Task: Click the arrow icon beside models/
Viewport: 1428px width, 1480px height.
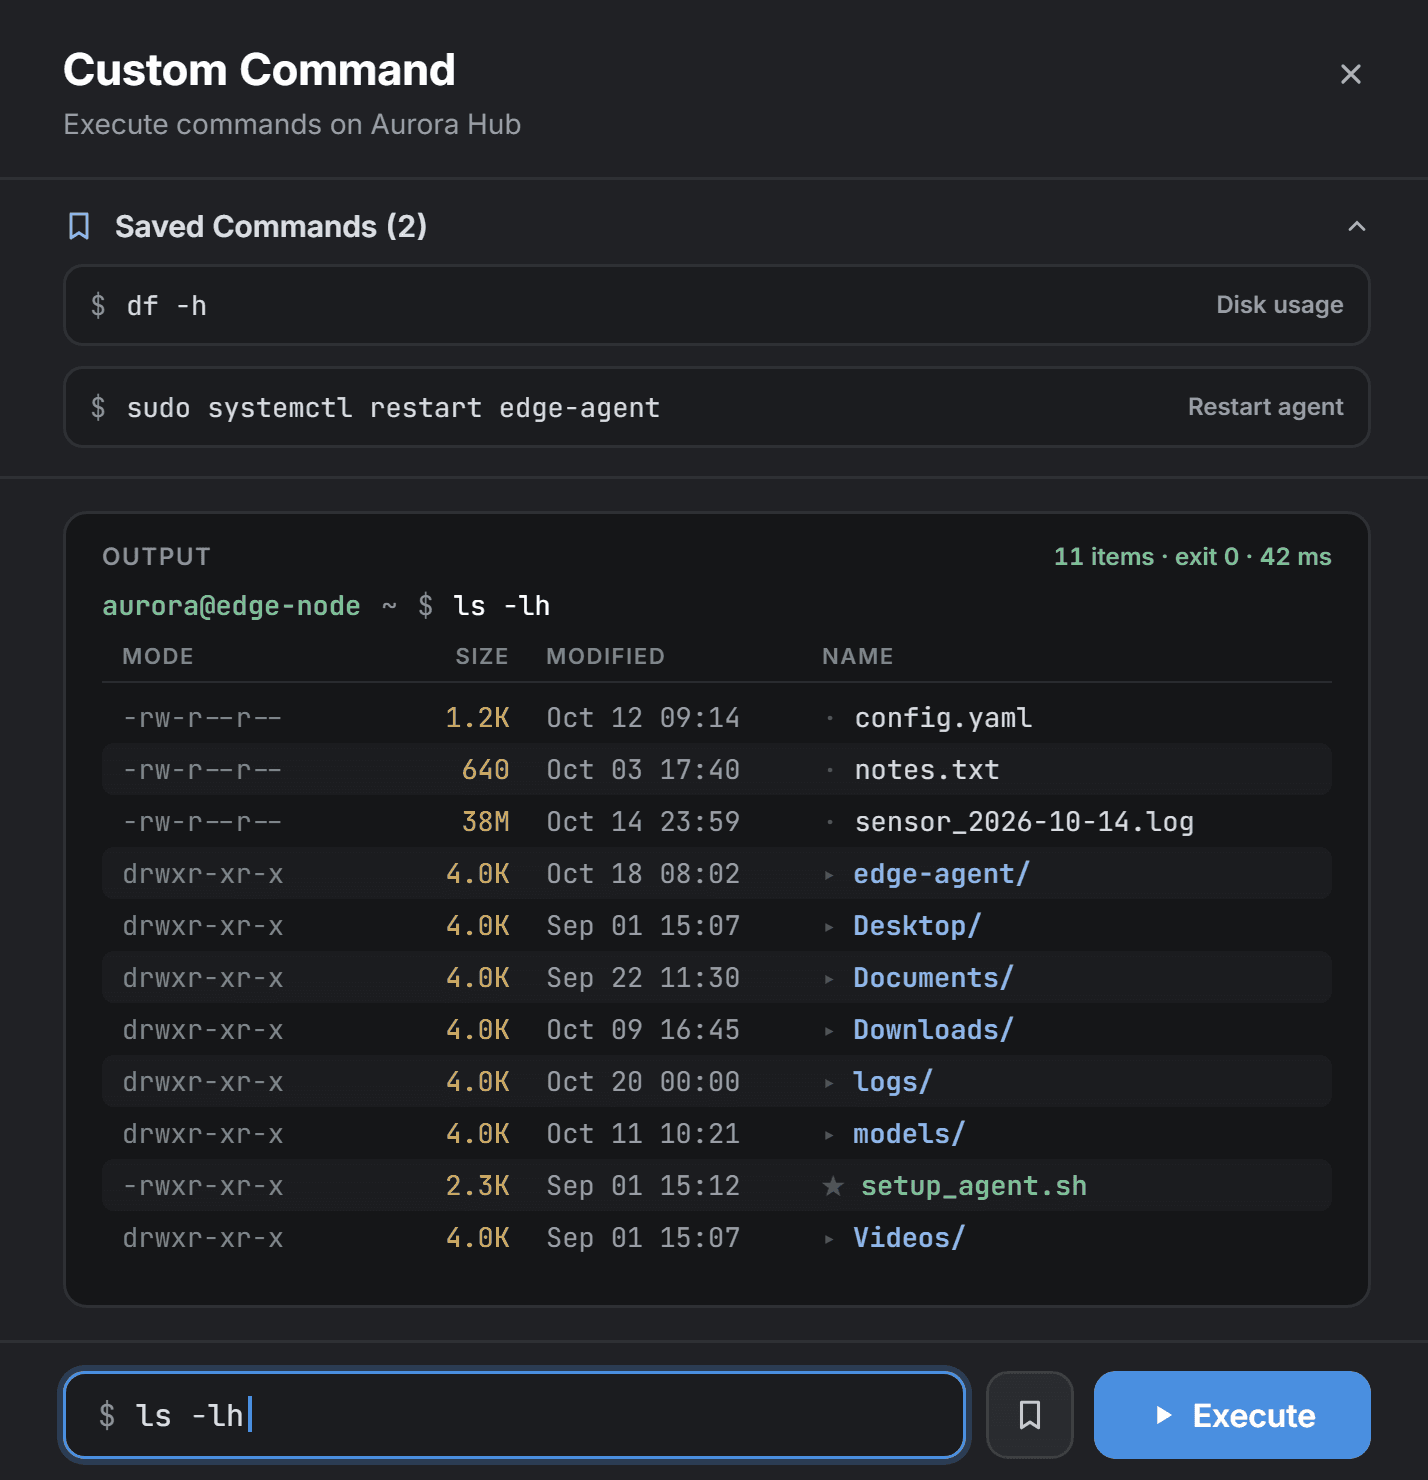Action: tap(829, 1135)
